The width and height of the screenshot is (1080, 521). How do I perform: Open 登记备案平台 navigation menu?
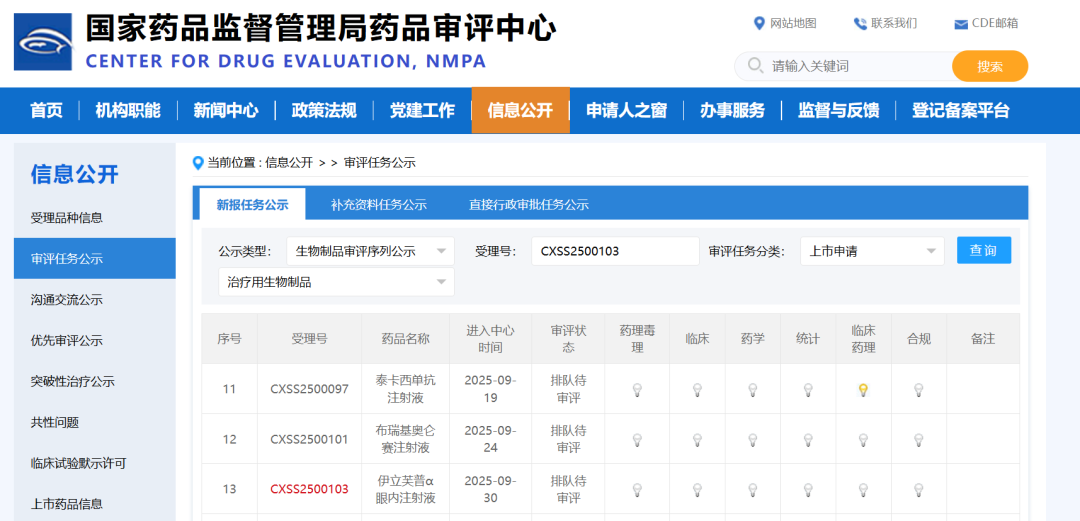click(960, 110)
